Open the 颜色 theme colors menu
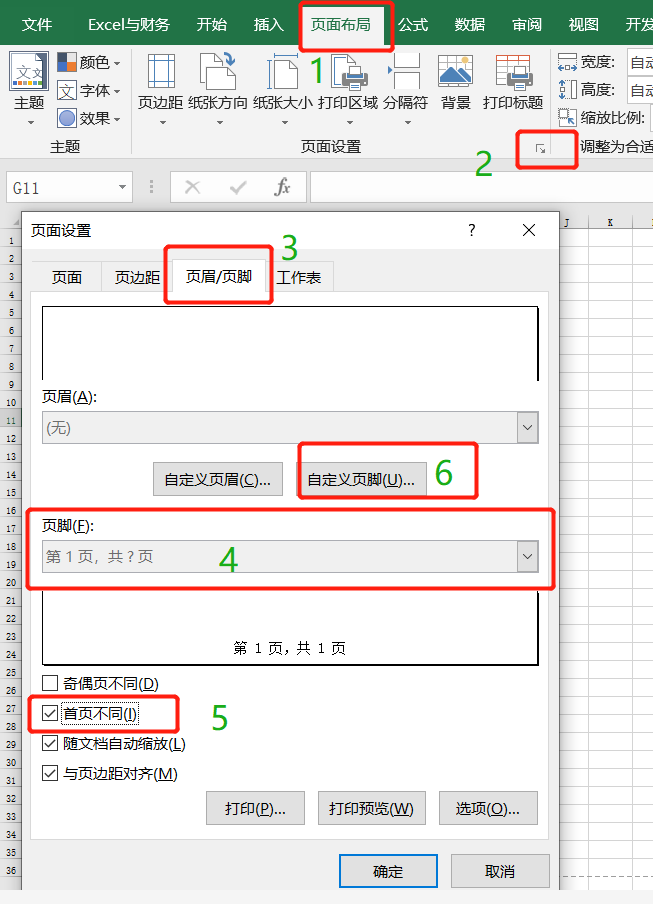The height and width of the screenshot is (904, 653). pos(89,62)
